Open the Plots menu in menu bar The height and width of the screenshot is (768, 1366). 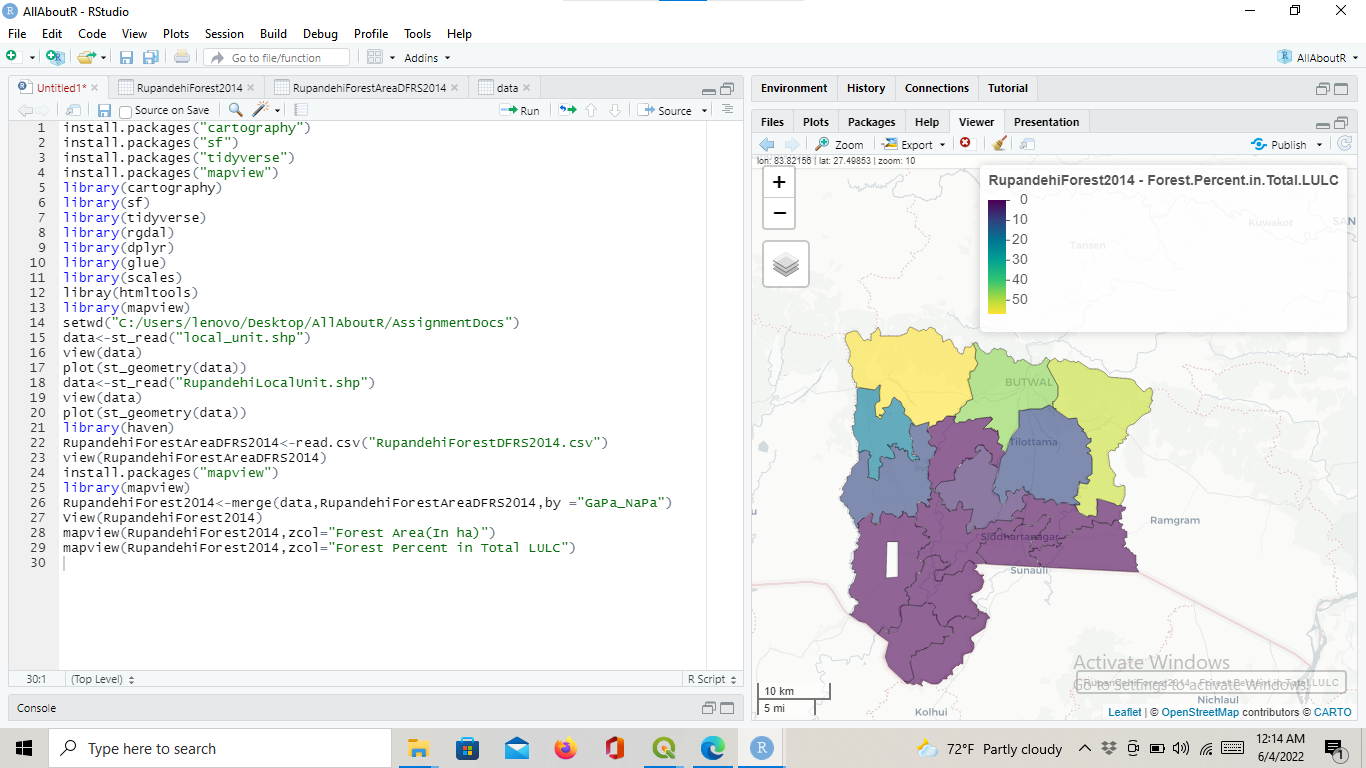click(x=176, y=34)
